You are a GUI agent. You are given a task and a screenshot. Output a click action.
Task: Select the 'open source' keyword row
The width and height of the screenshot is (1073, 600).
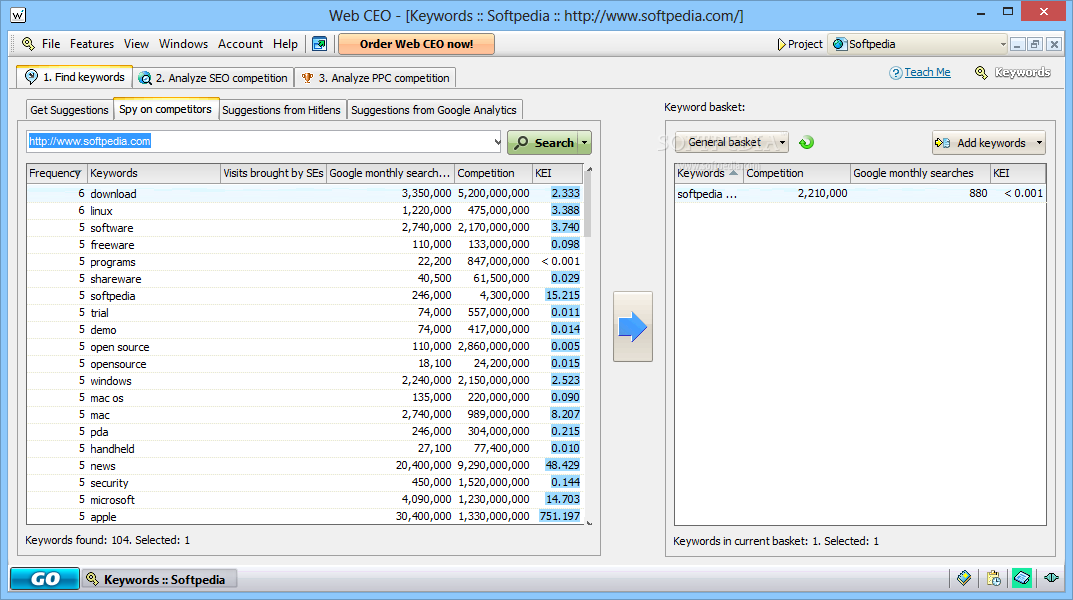pos(305,346)
